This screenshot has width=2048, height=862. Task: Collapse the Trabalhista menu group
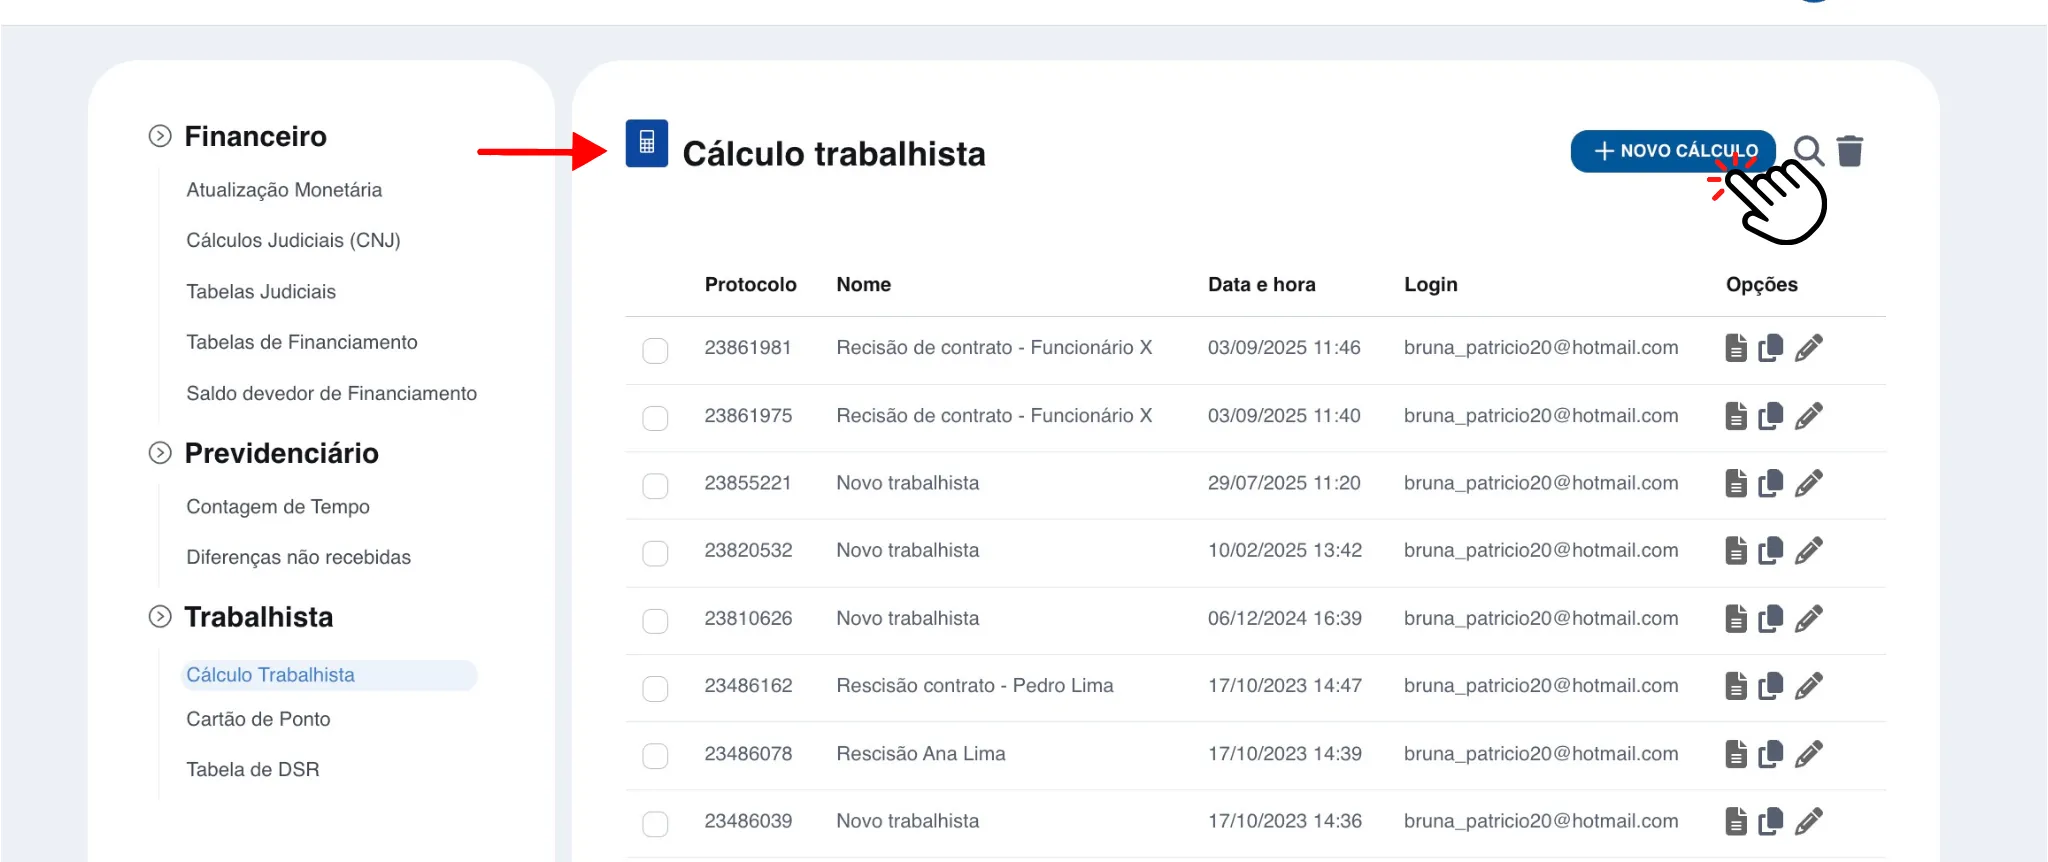(160, 617)
